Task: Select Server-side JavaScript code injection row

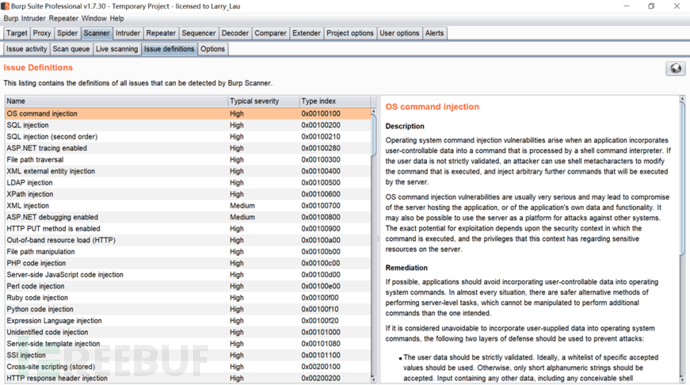Action: (x=188, y=275)
